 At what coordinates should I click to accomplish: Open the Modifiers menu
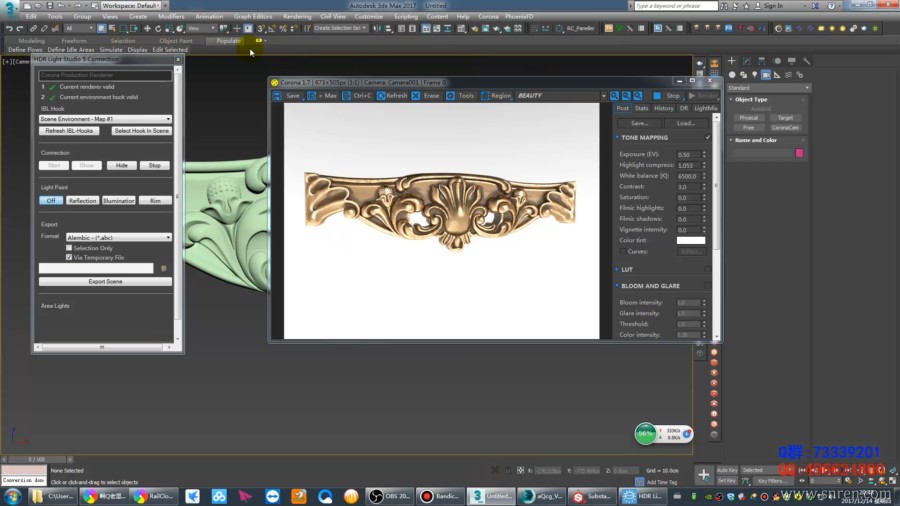tap(171, 17)
